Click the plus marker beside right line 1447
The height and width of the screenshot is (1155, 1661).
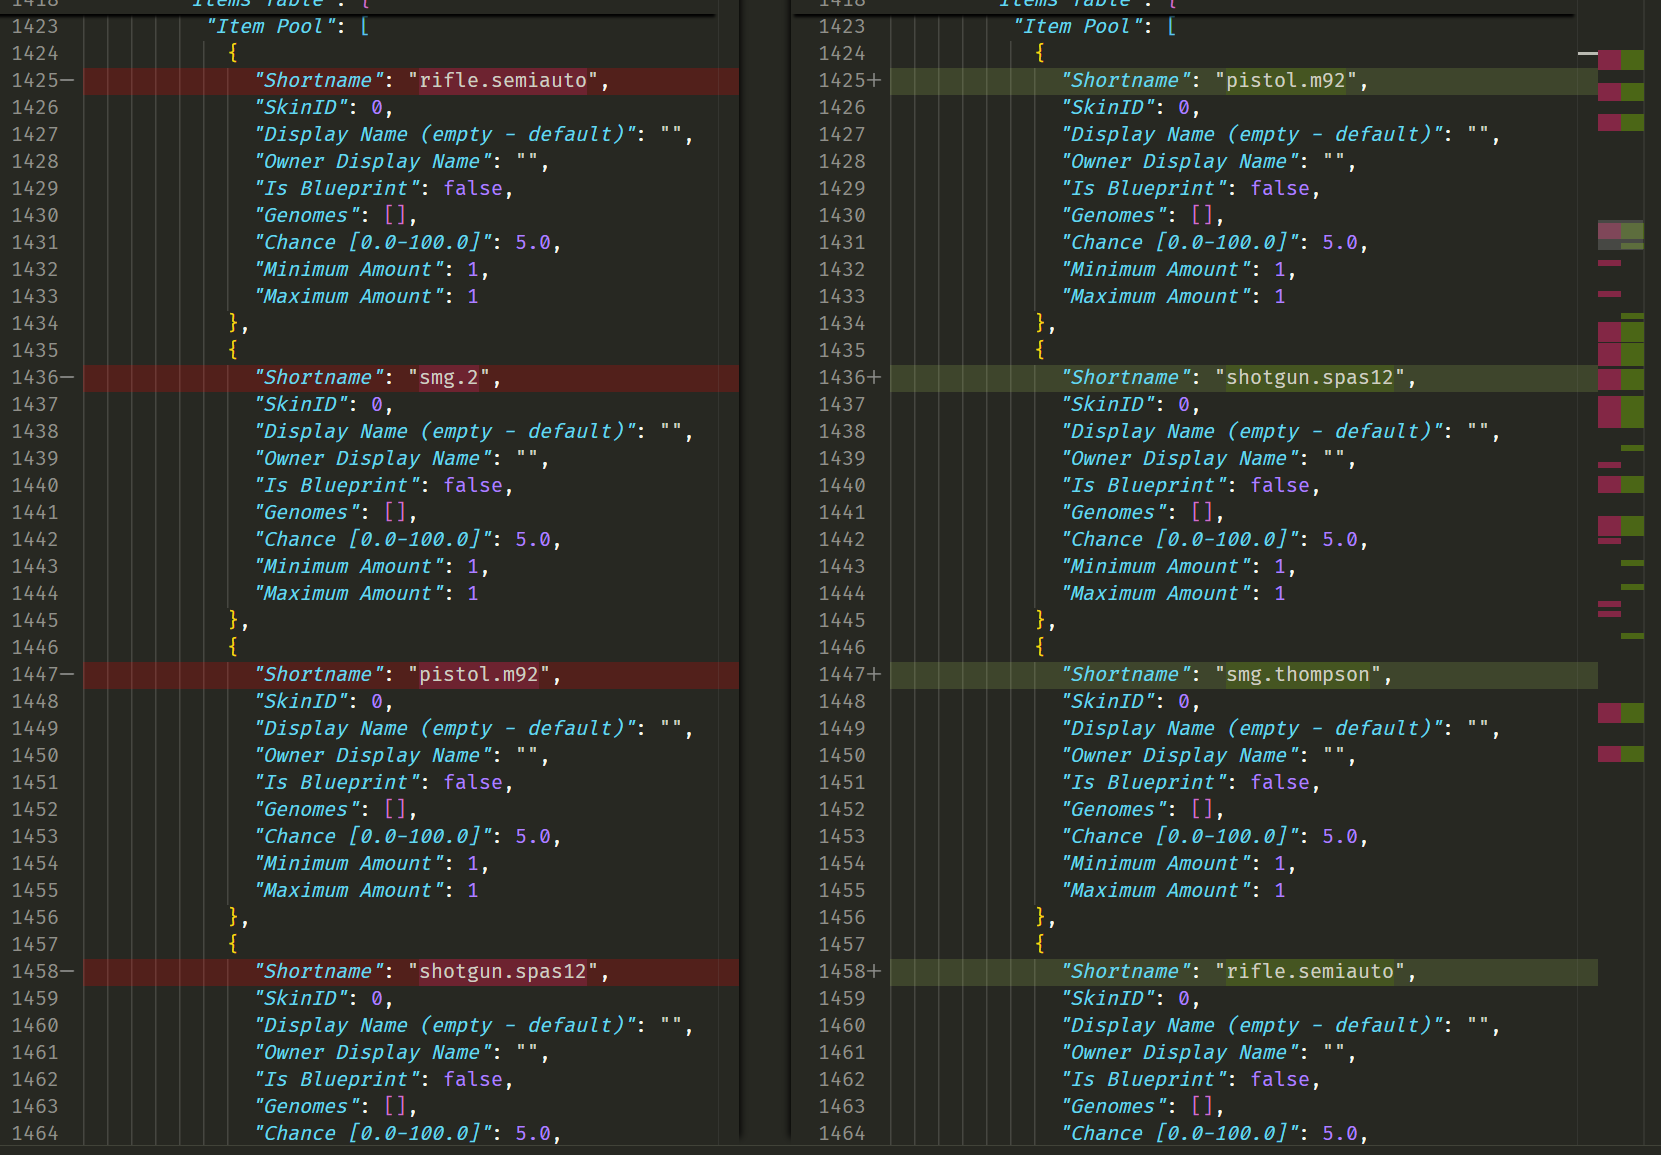pos(875,675)
